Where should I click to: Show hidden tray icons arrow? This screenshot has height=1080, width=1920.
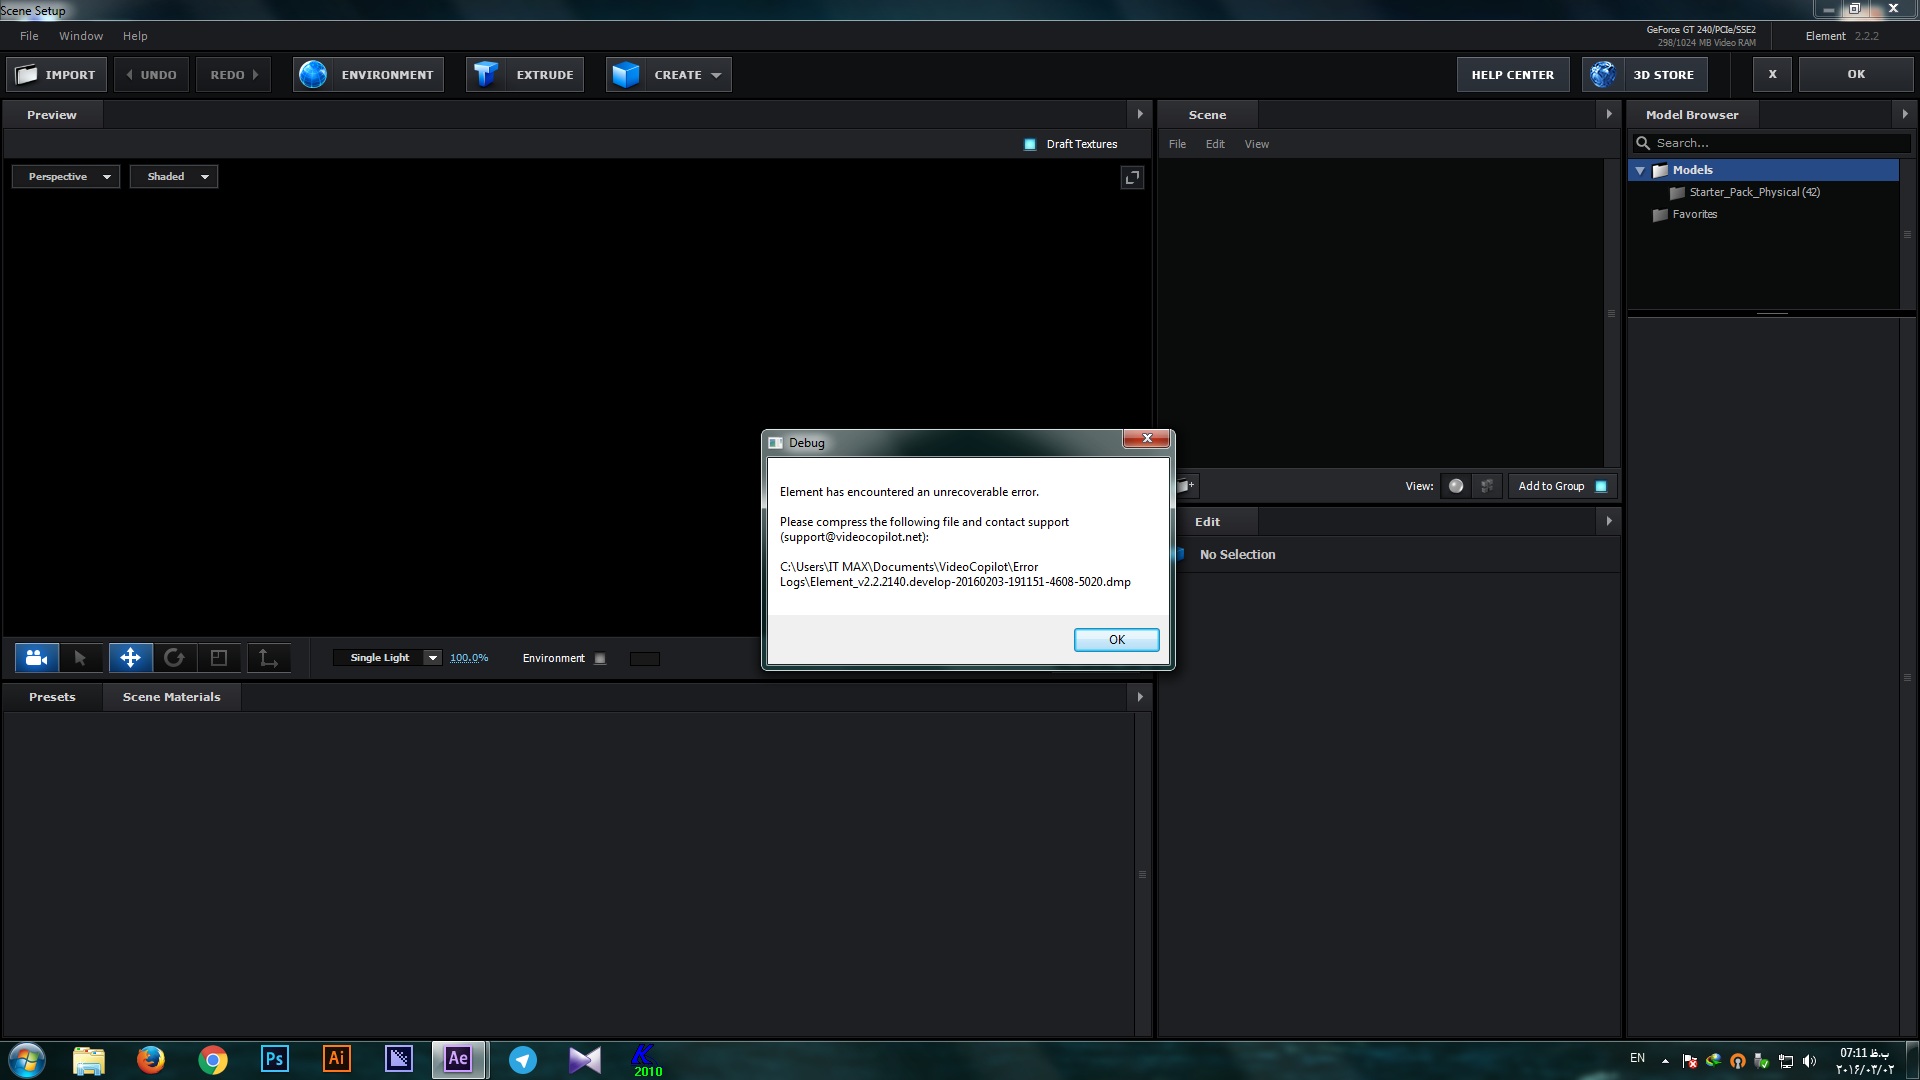[1665, 1061]
